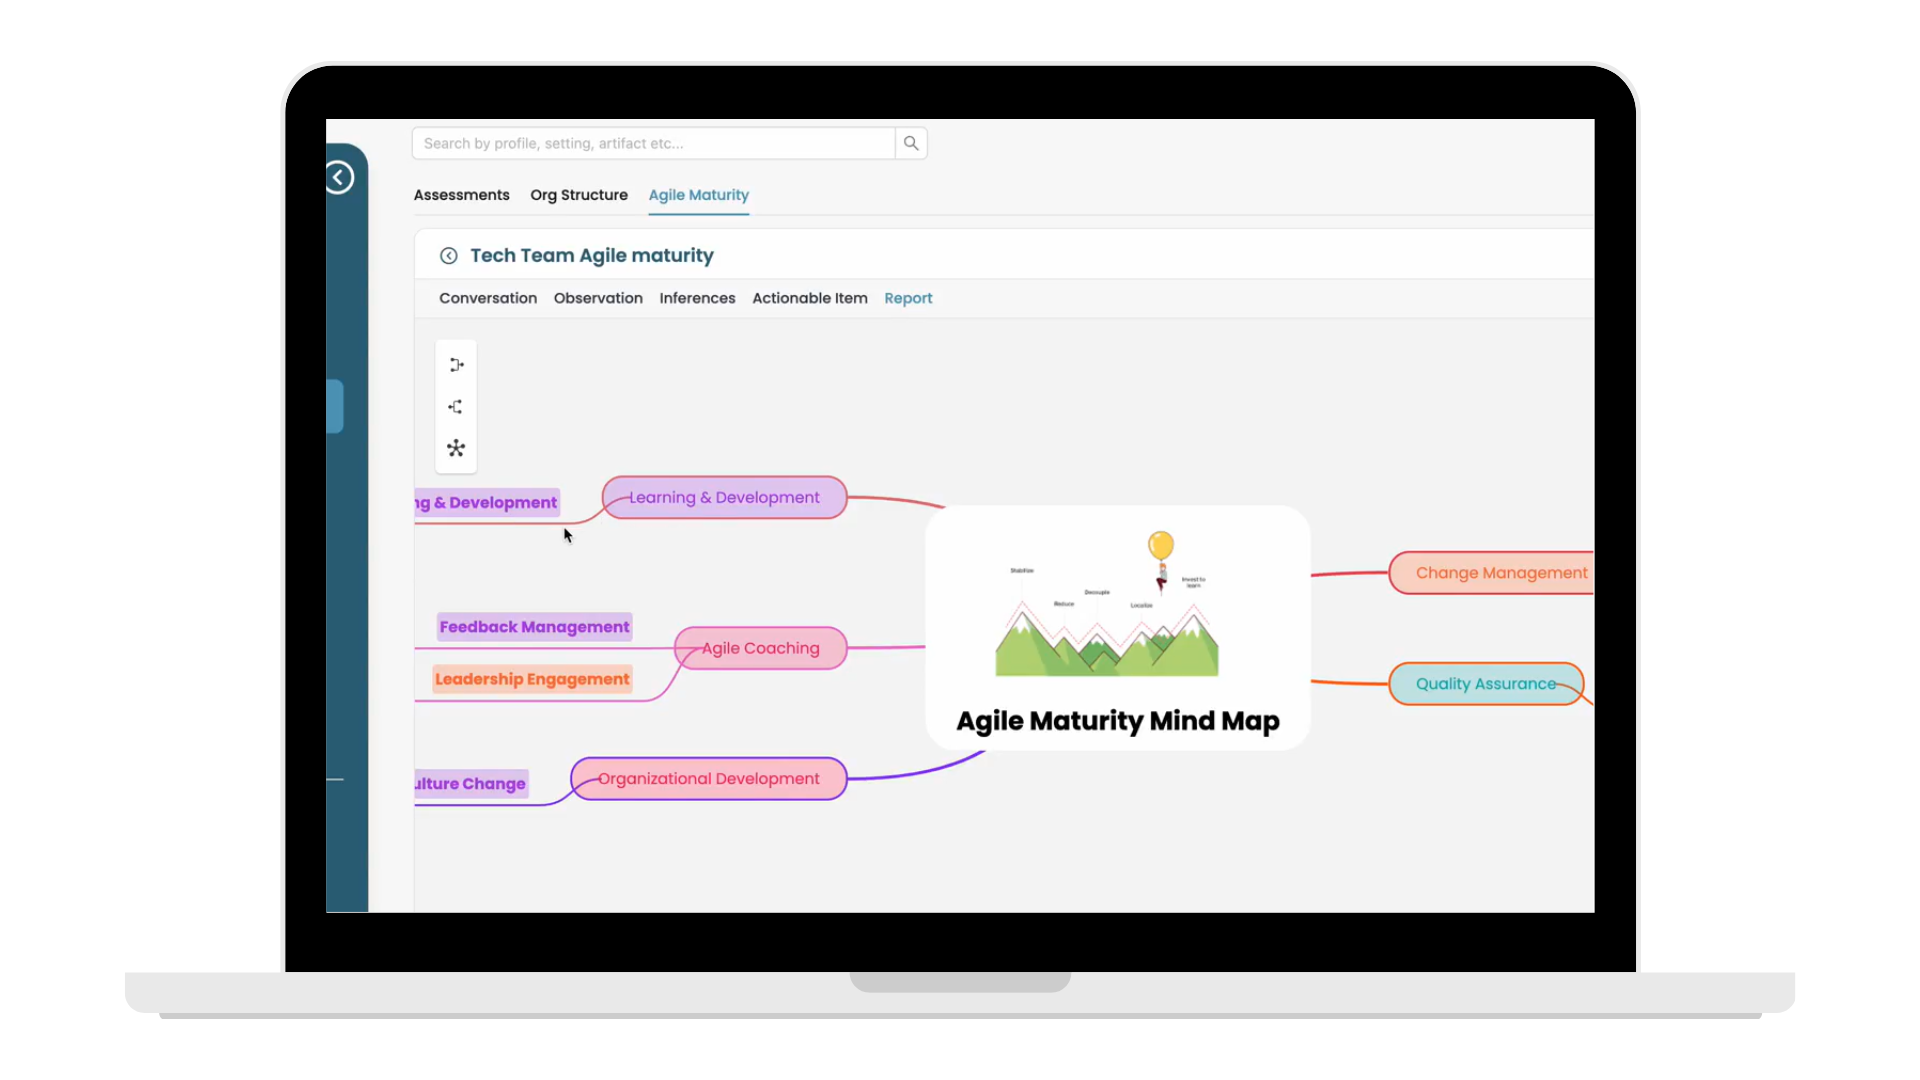Click the search magnifier icon
Image resolution: width=1920 pixels, height=1080 pixels.
click(910, 143)
